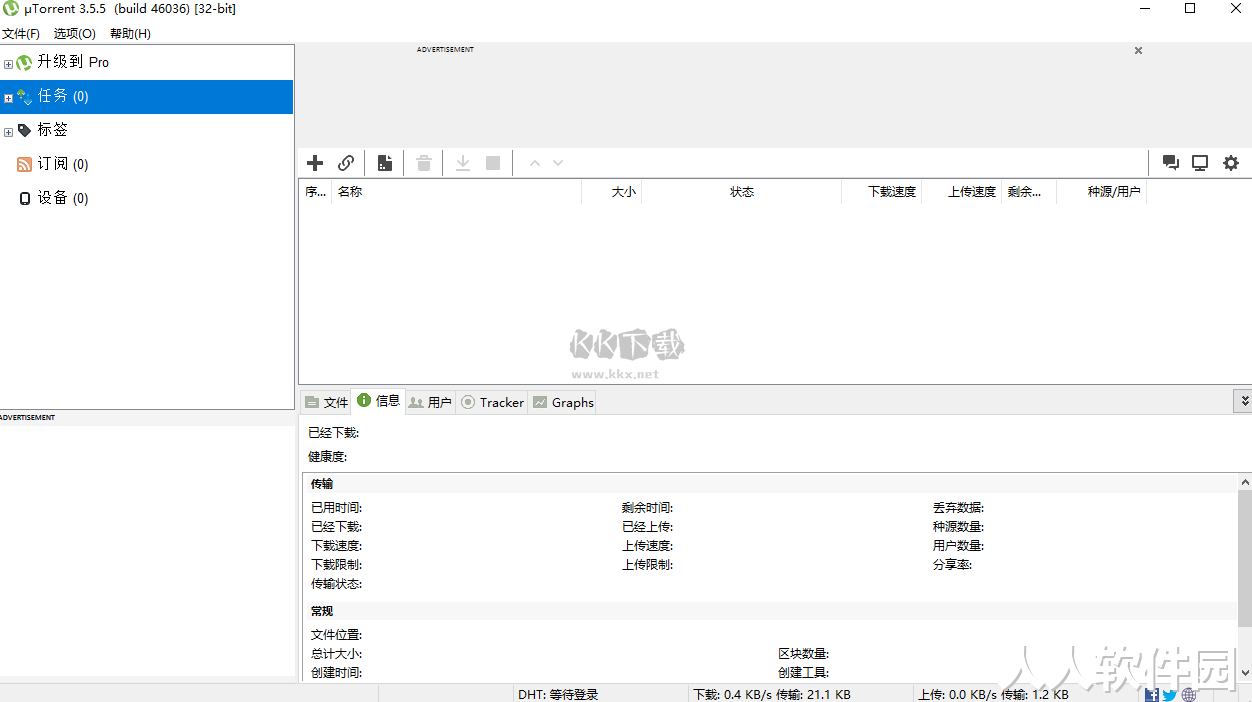Image resolution: width=1252 pixels, height=702 pixels.
Task: Open the 文件(F) menu
Action: click(x=21, y=33)
